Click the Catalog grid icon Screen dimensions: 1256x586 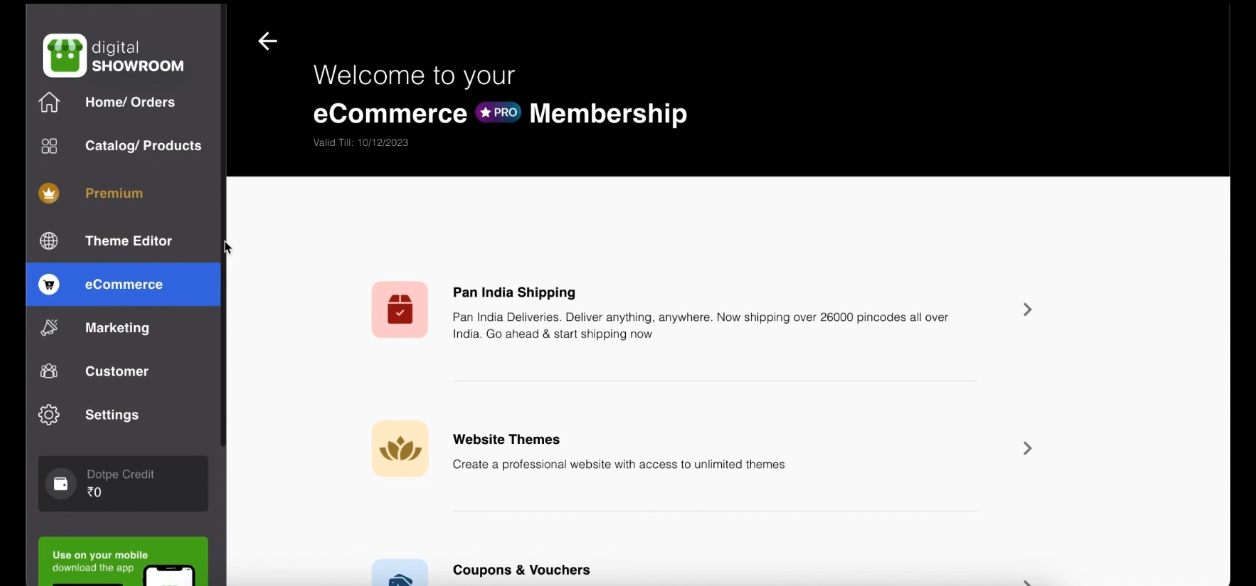pyautogui.click(x=49, y=146)
